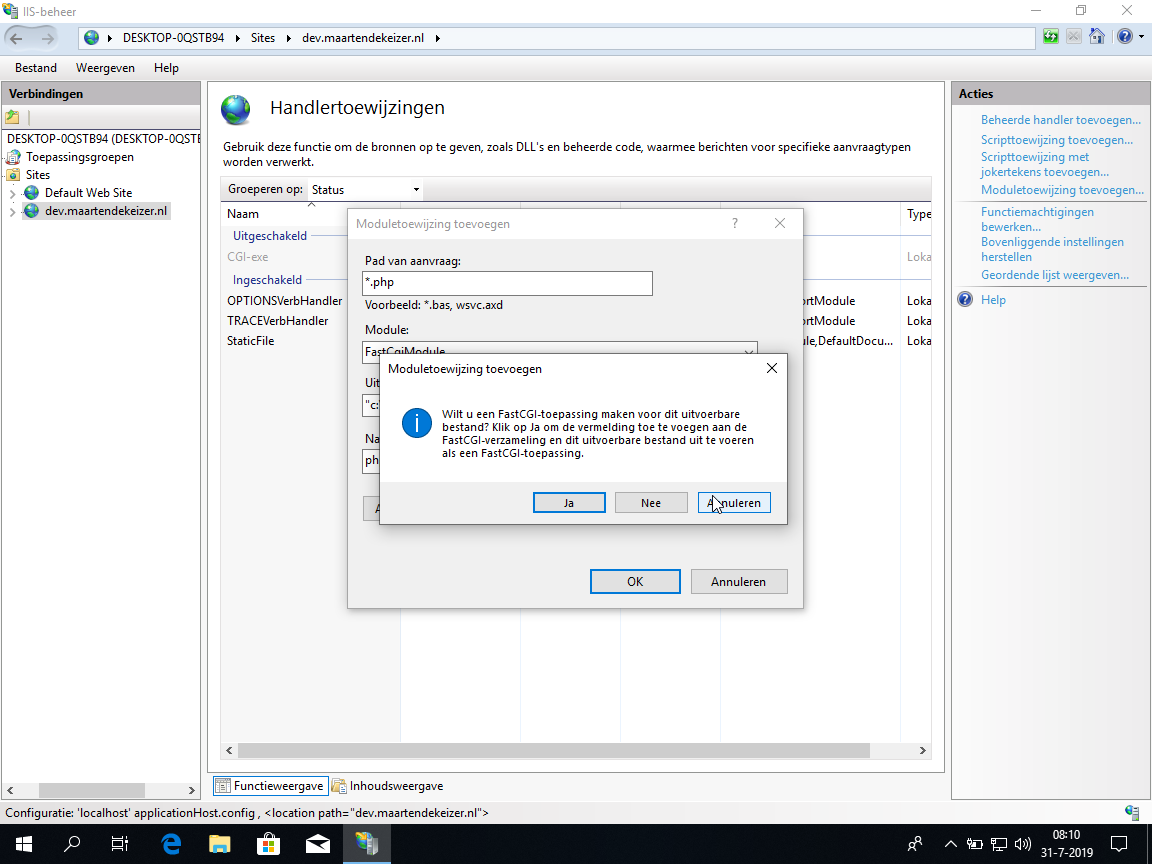Close the FastCGI confirmation message box

(771, 368)
